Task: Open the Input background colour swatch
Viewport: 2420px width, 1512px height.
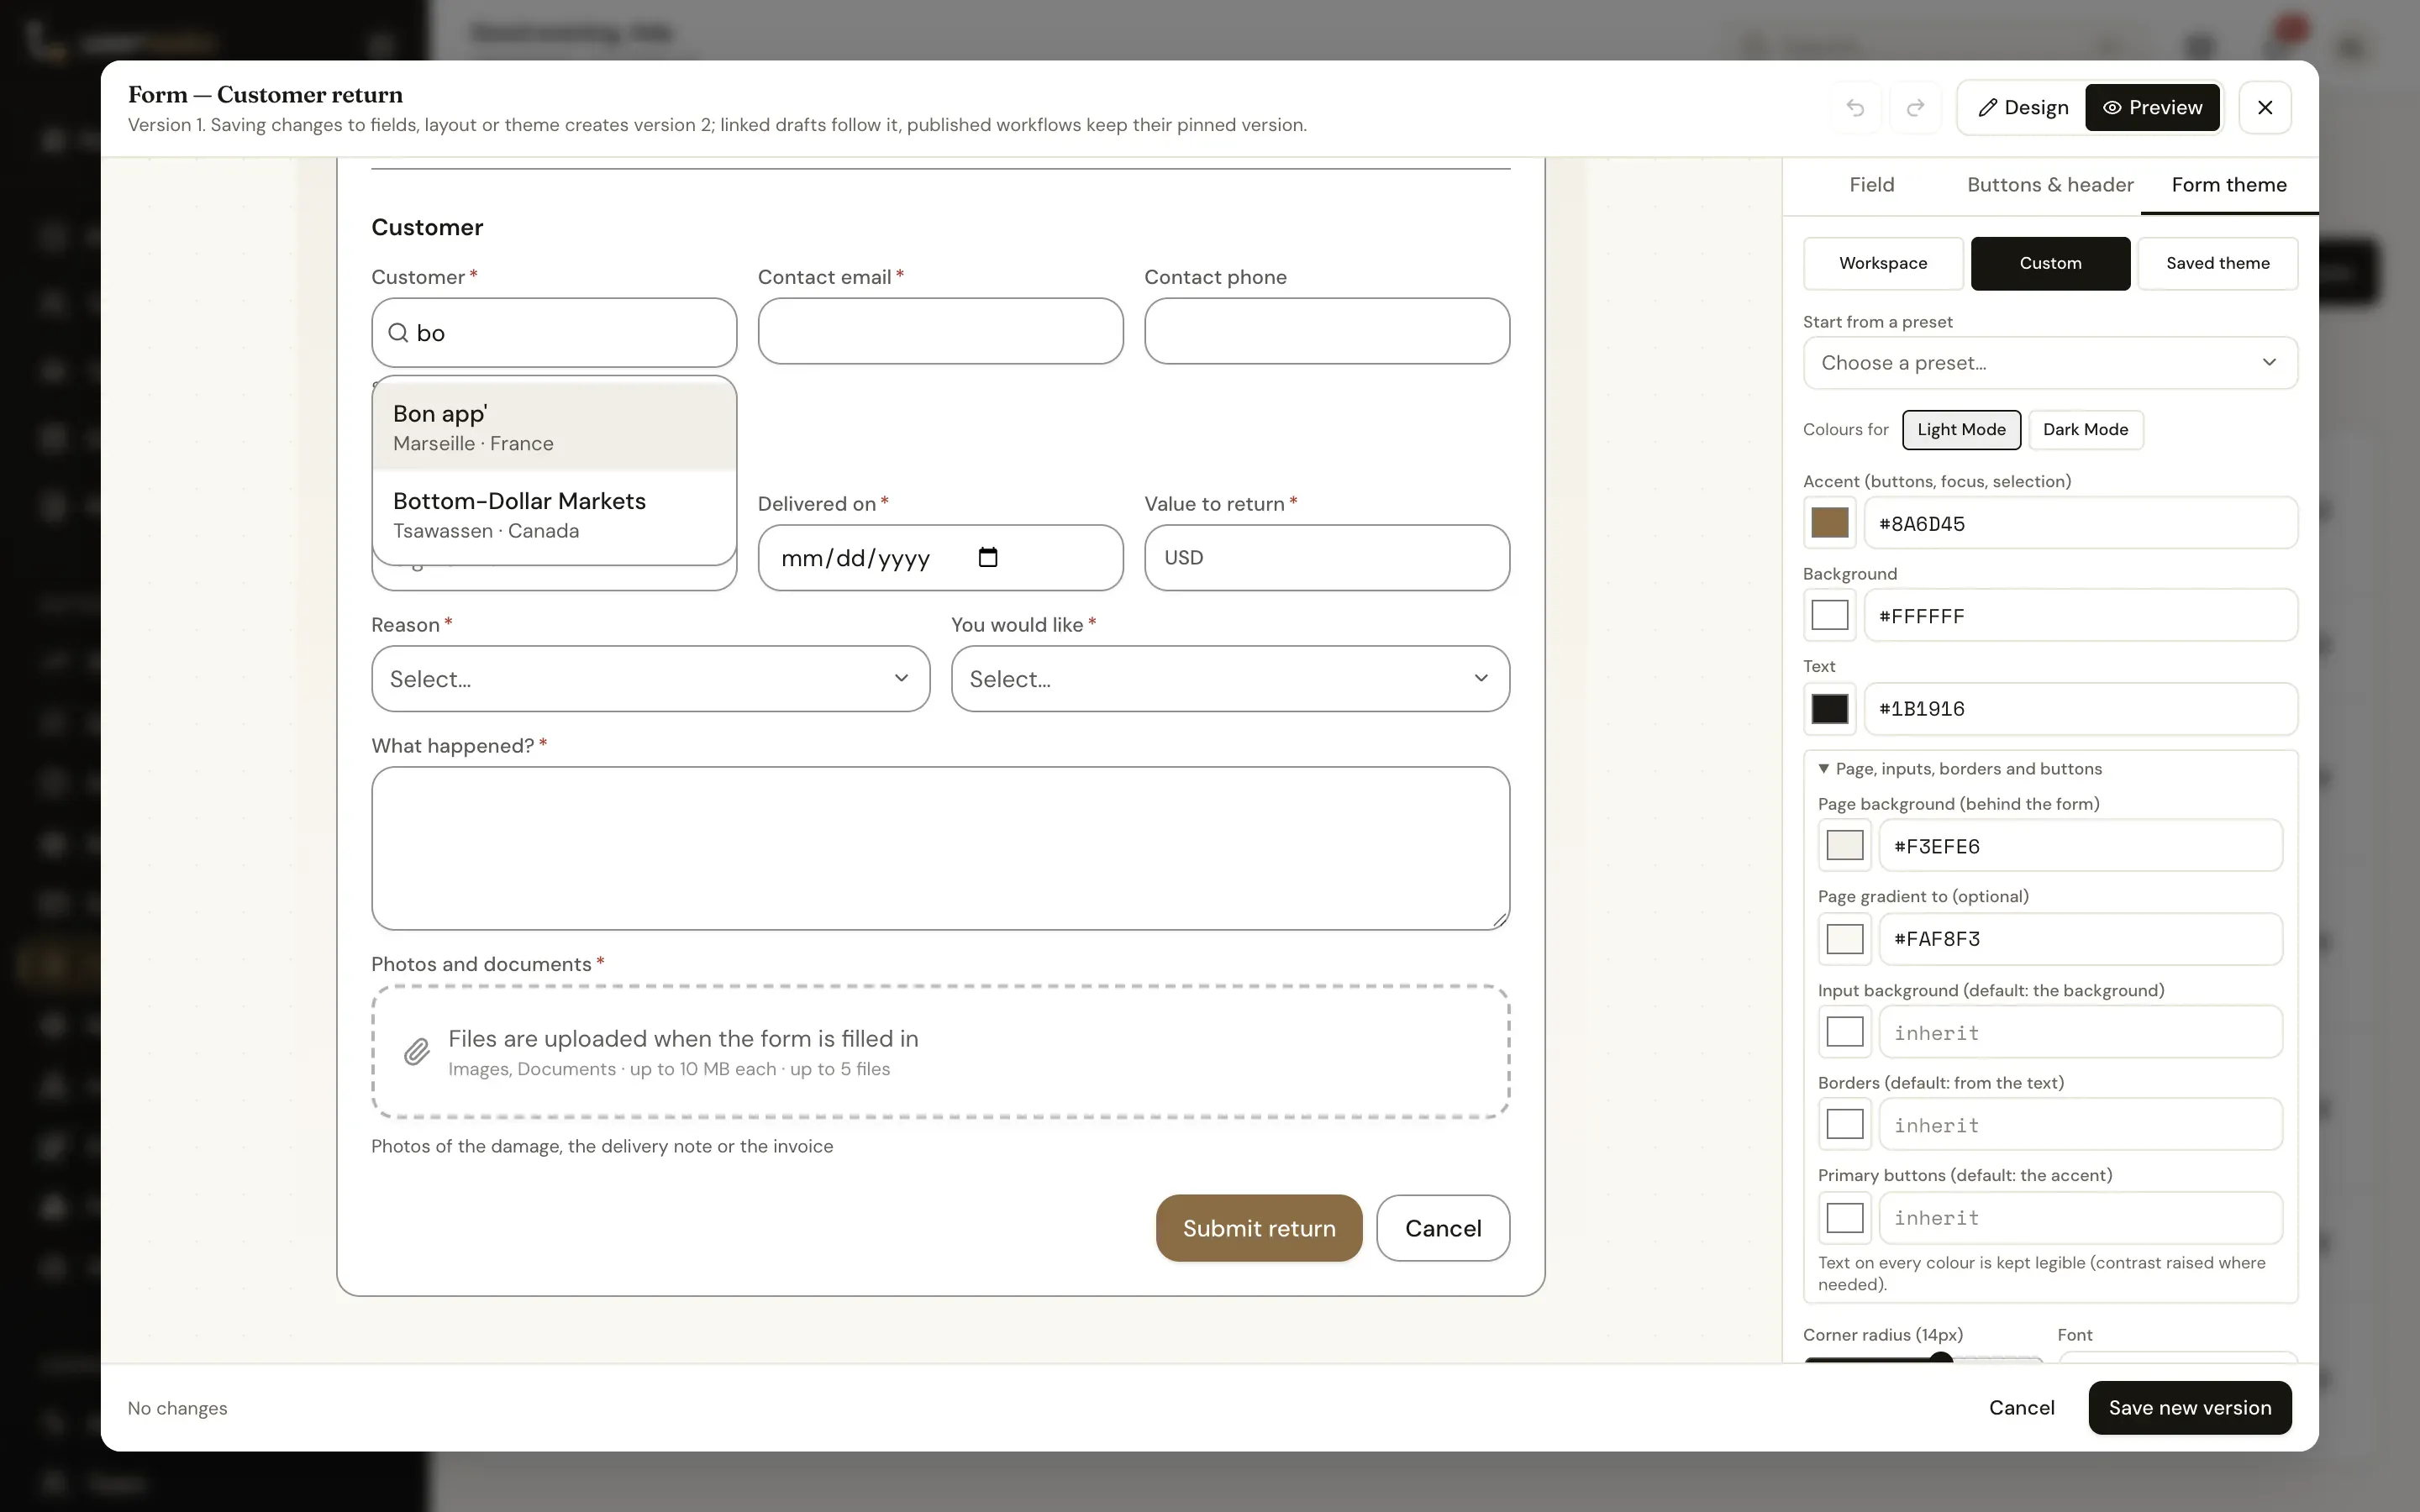Action: 1845,1031
